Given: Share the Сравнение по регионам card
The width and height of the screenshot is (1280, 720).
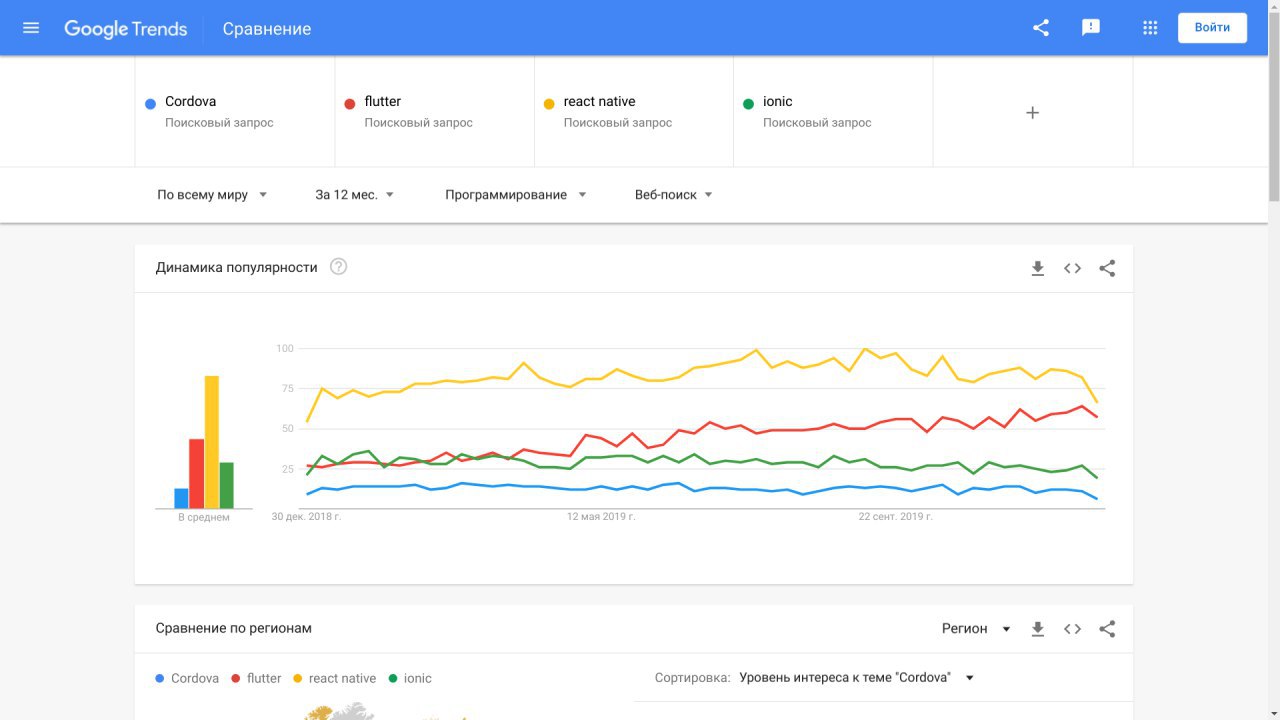Looking at the screenshot, I should point(1107,629).
